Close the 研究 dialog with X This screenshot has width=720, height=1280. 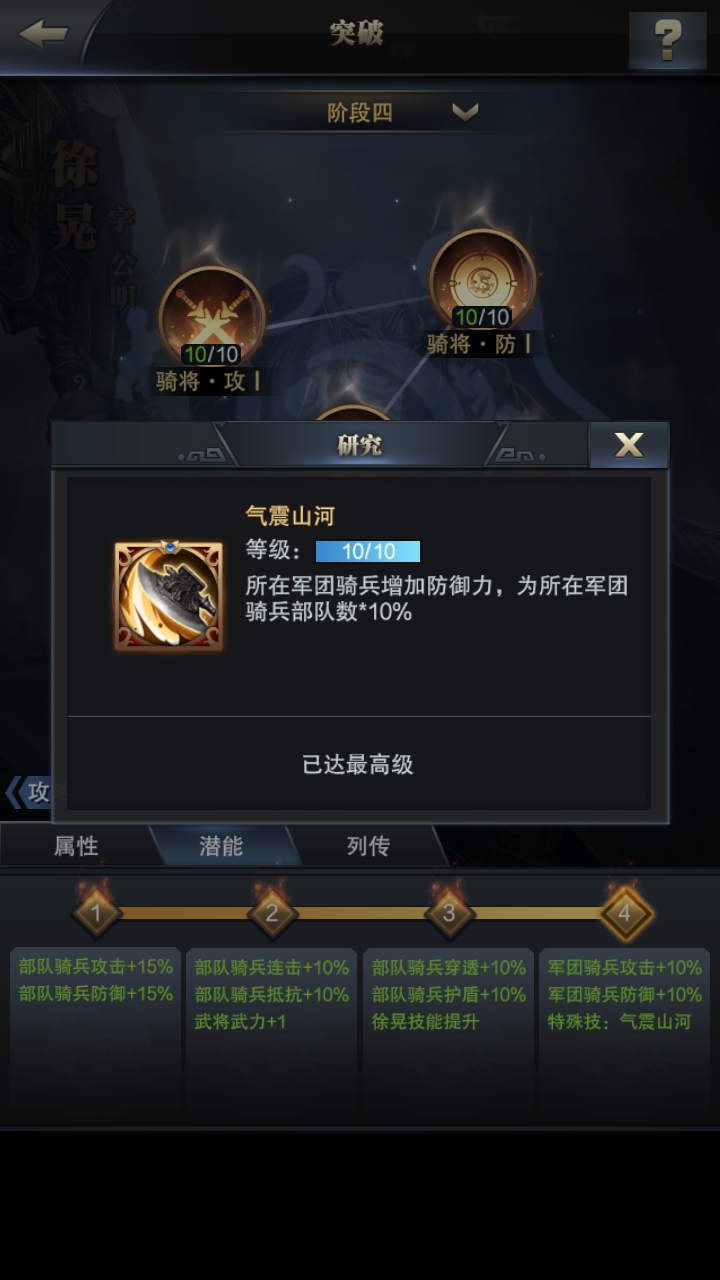coord(629,445)
